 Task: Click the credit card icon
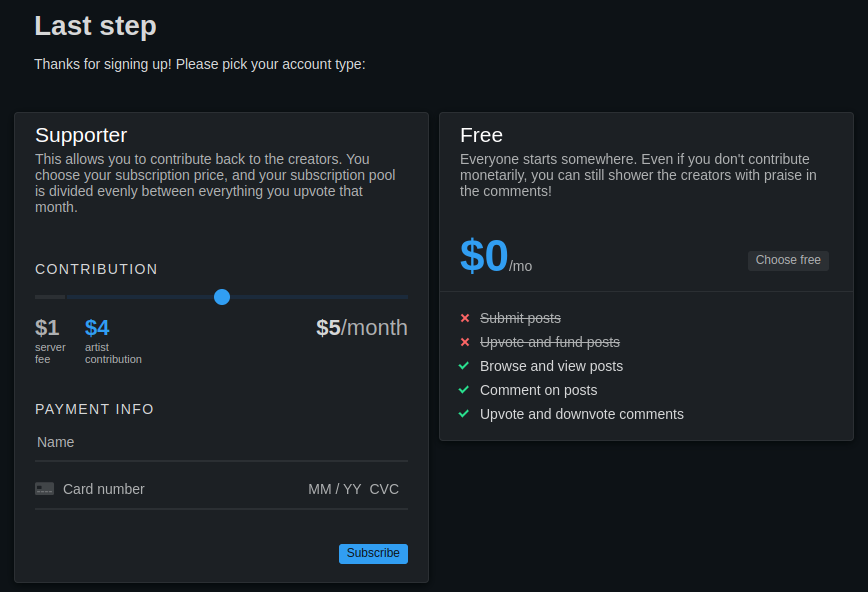44,489
